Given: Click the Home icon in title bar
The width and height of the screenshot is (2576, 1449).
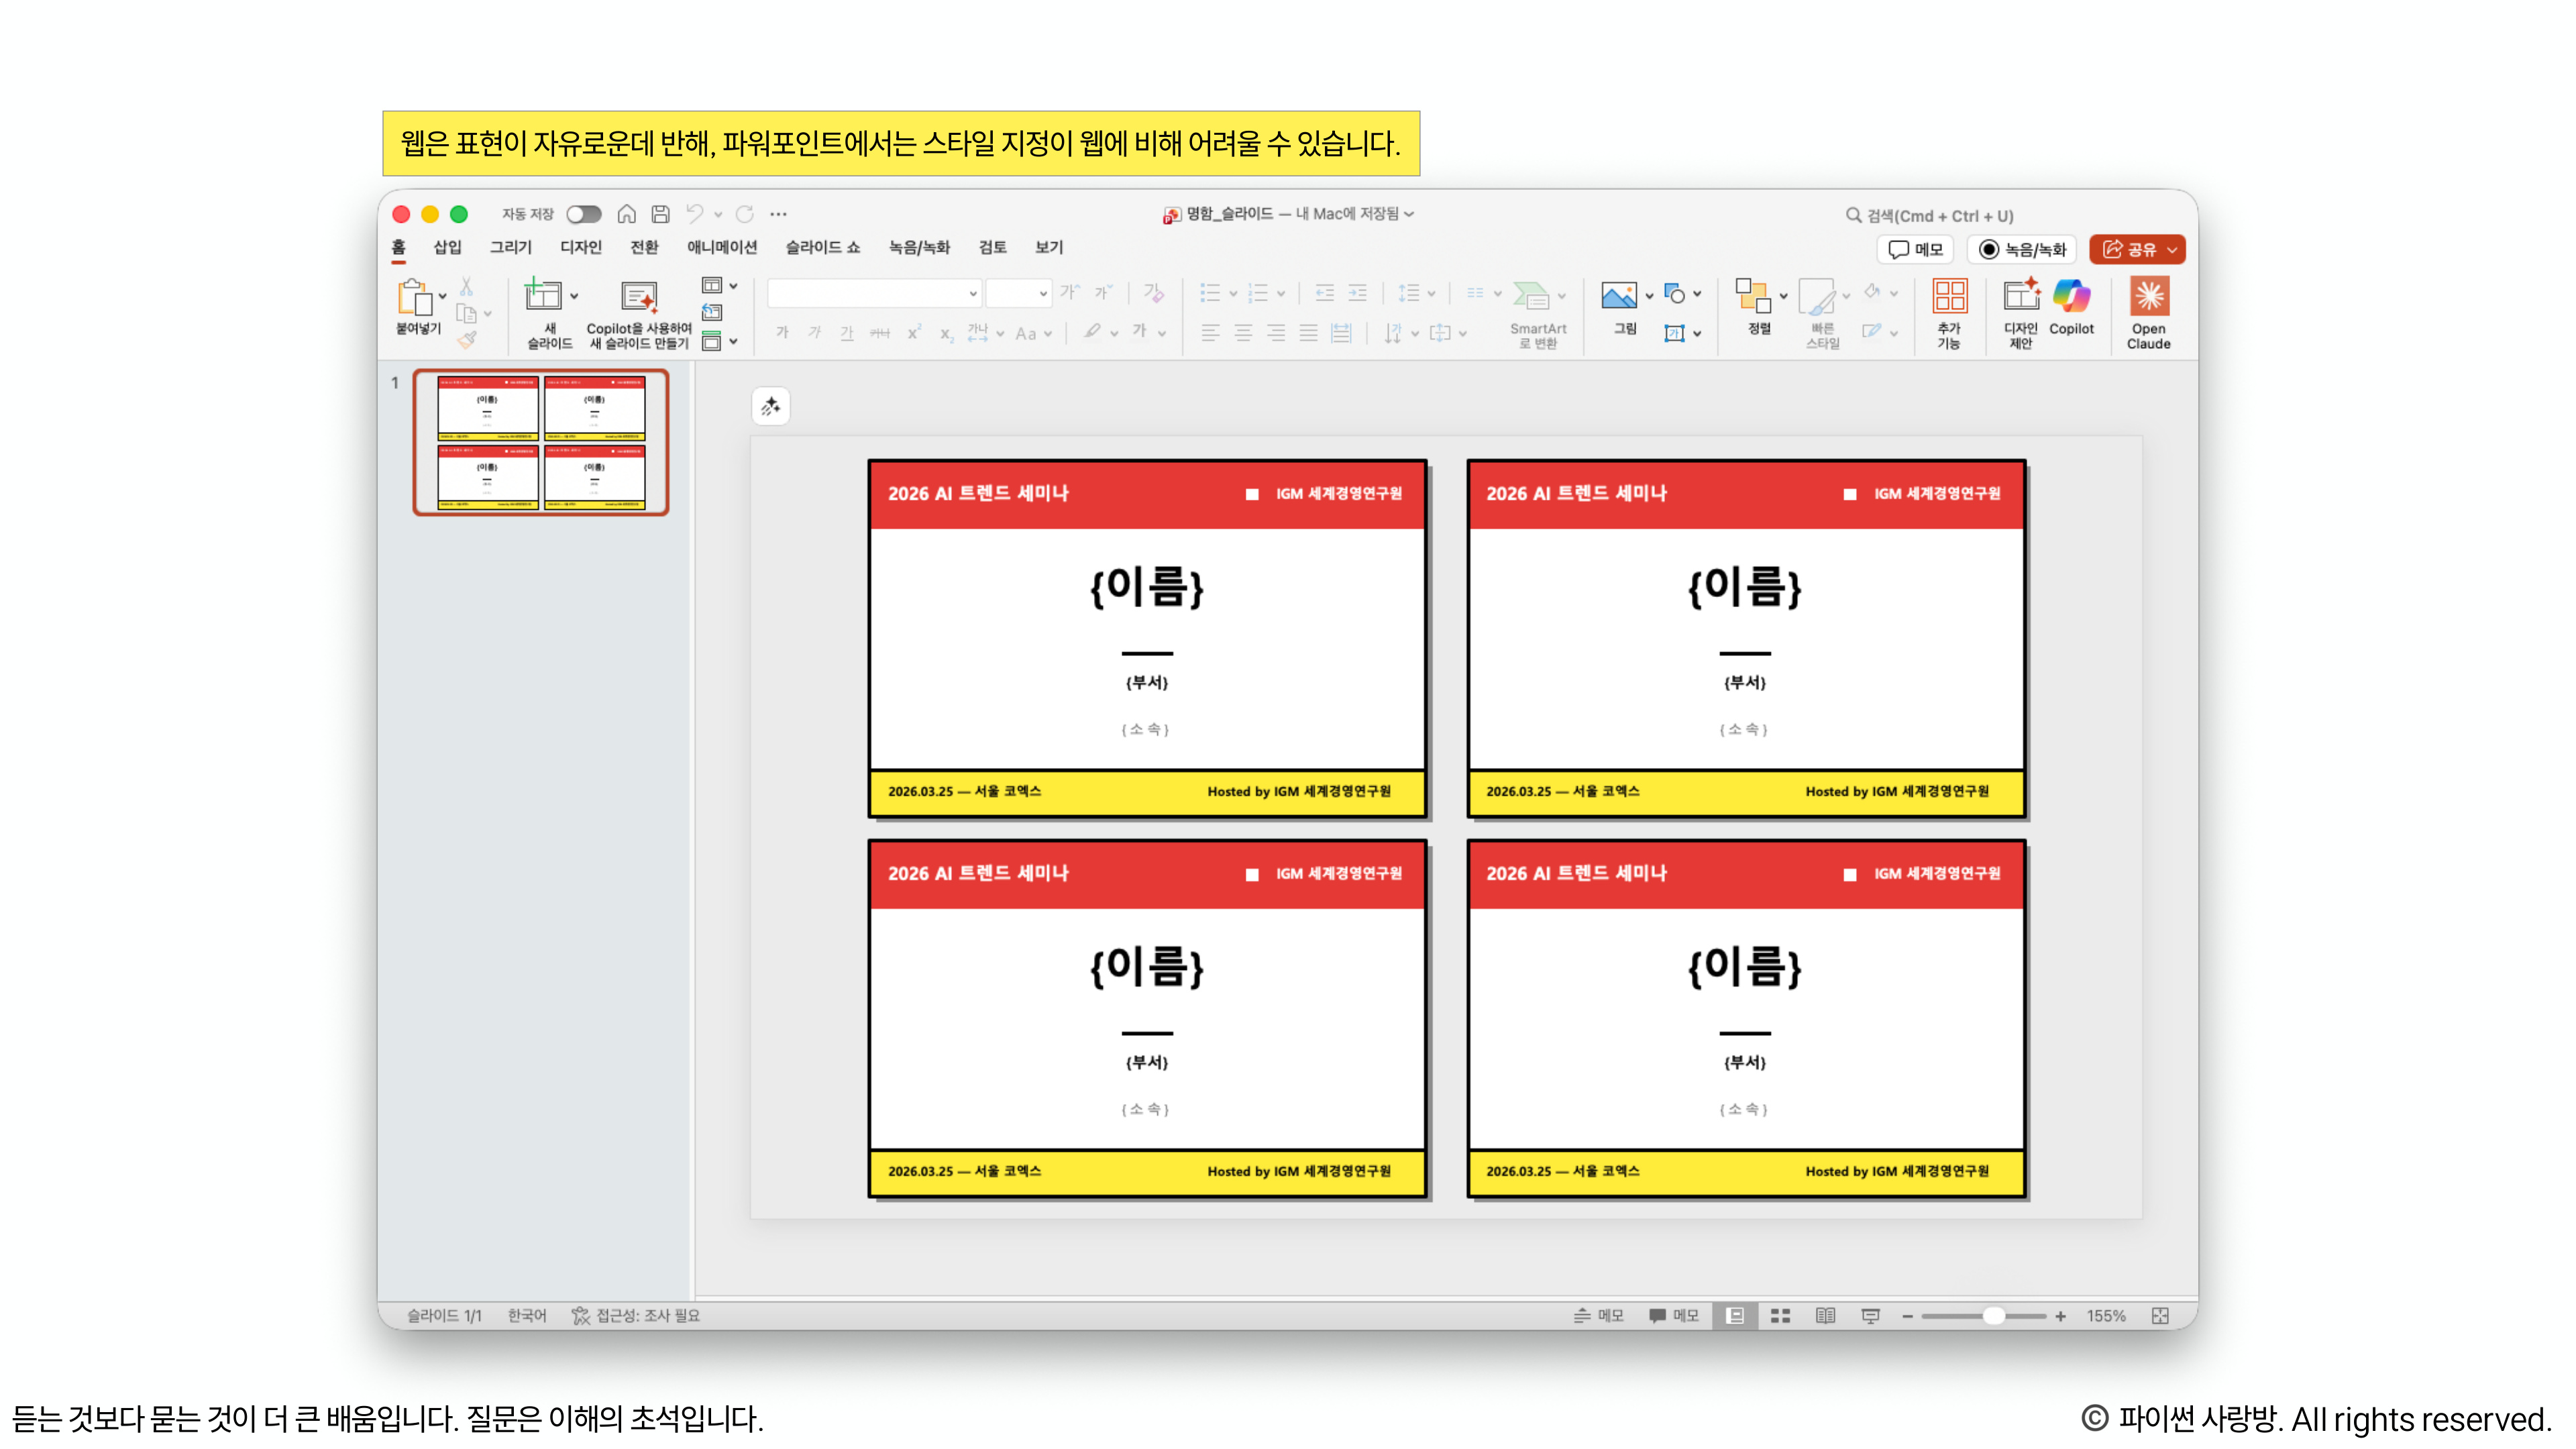Looking at the screenshot, I should pos(627,214).
